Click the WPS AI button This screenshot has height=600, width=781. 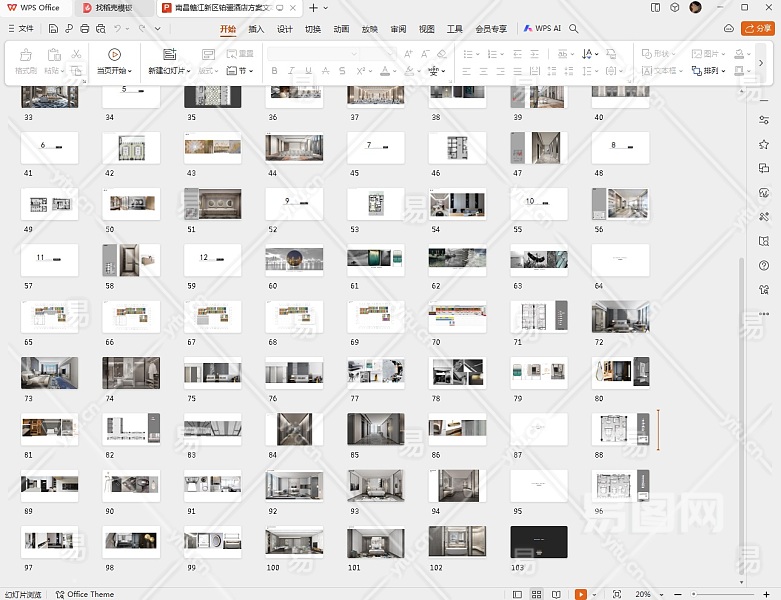coord(542,29)
